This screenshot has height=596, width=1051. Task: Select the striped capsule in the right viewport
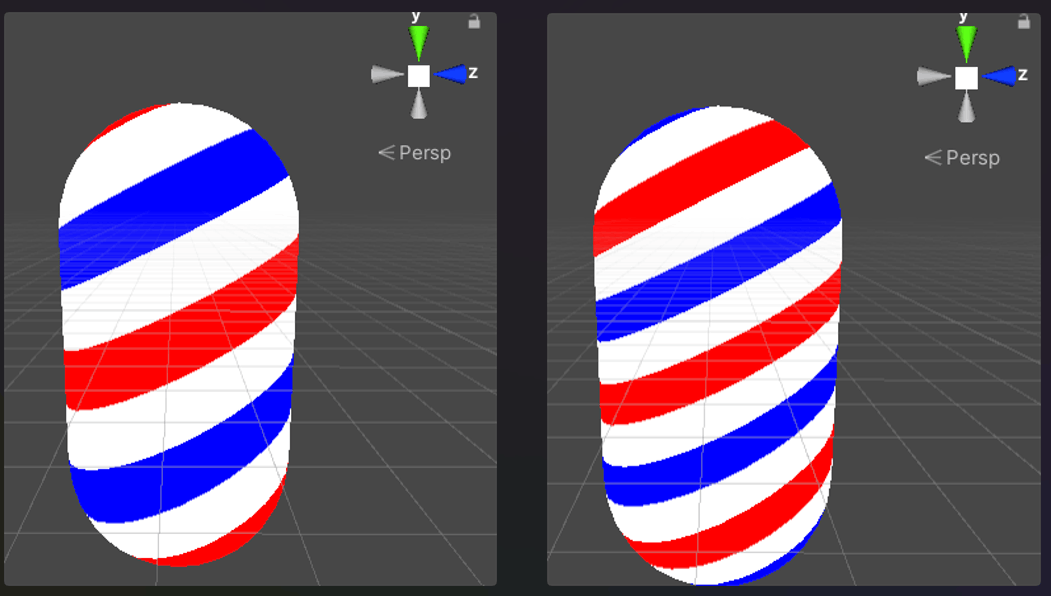pyautogui.click(x=718, y=345)
